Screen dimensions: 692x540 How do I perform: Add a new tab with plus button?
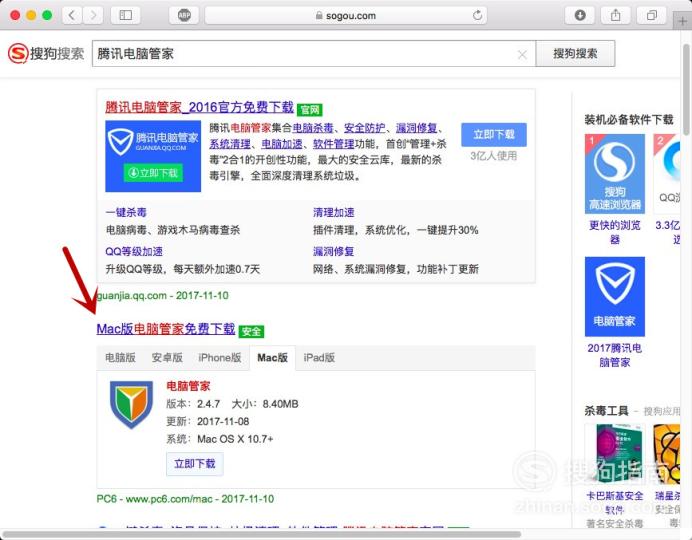coord(683,21)
